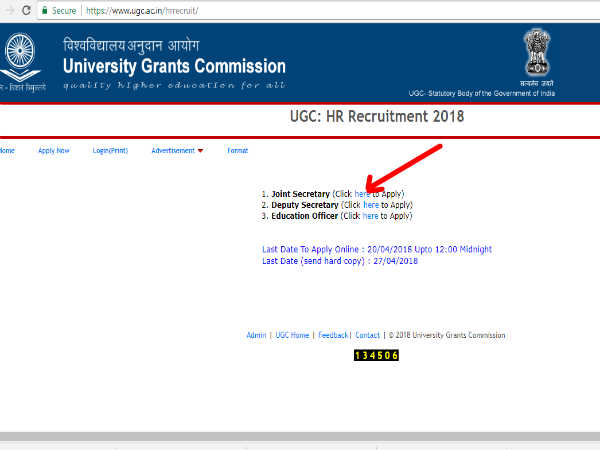Click the forward navigation arrow

click(x=8, y=10)
